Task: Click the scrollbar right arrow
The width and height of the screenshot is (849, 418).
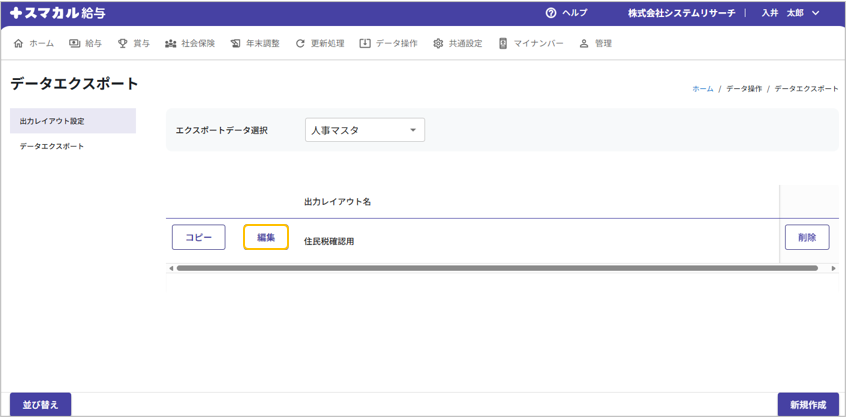Action: point(834,268)
